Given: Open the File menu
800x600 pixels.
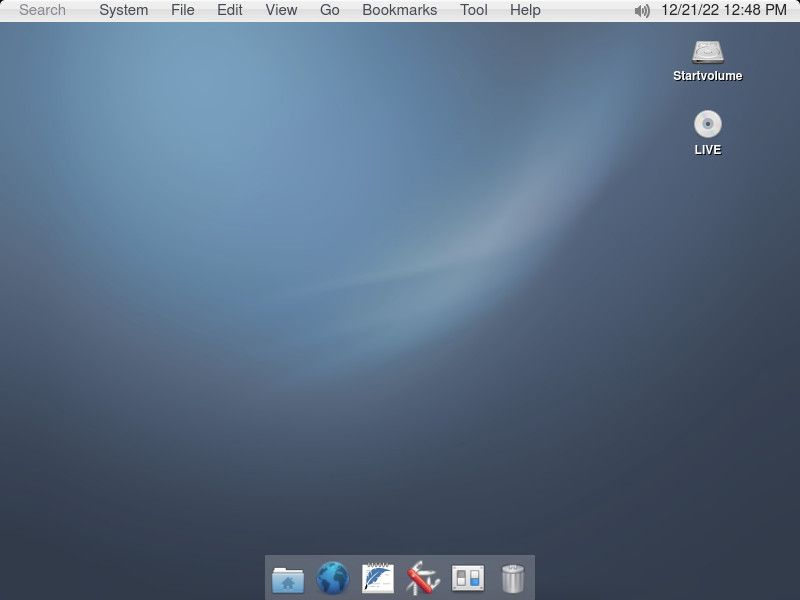Looking at the screenshot, I should (183, 10).
